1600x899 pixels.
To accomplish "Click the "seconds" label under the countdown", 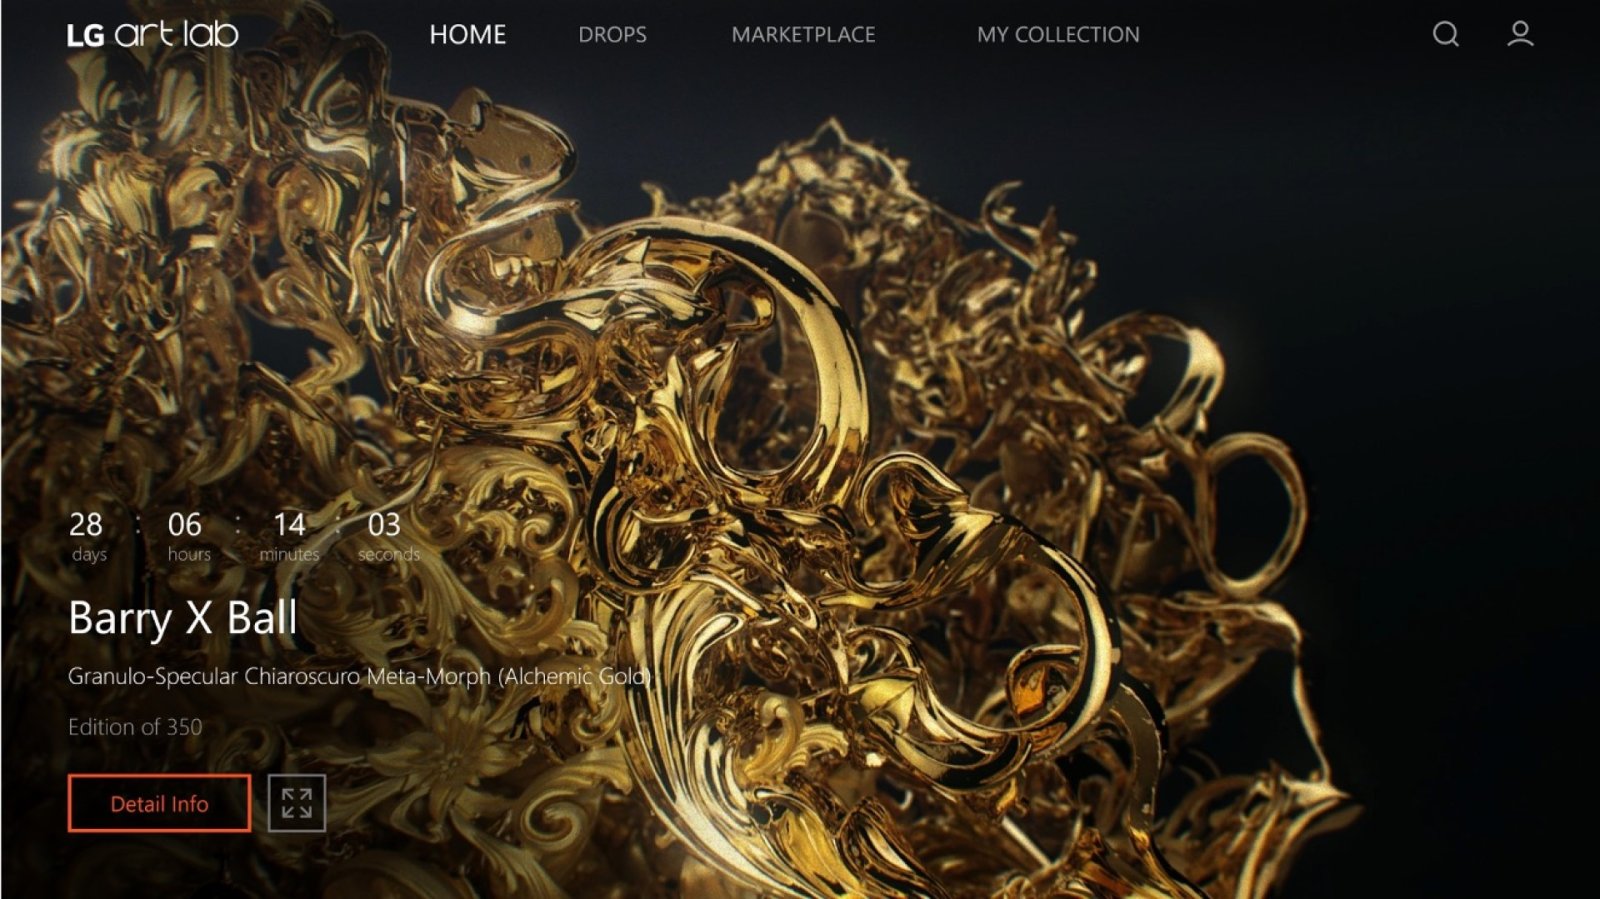I will coord(389,554).
